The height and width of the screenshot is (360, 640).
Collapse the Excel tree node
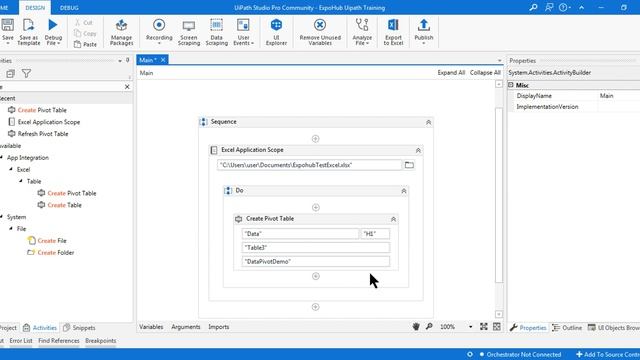point(11,169)
